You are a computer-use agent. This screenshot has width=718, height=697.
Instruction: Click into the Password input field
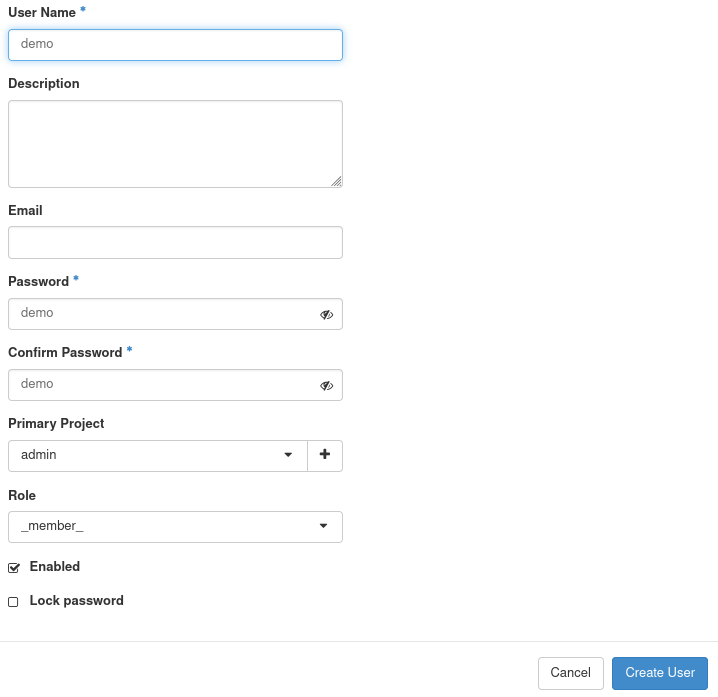point(160,314)
